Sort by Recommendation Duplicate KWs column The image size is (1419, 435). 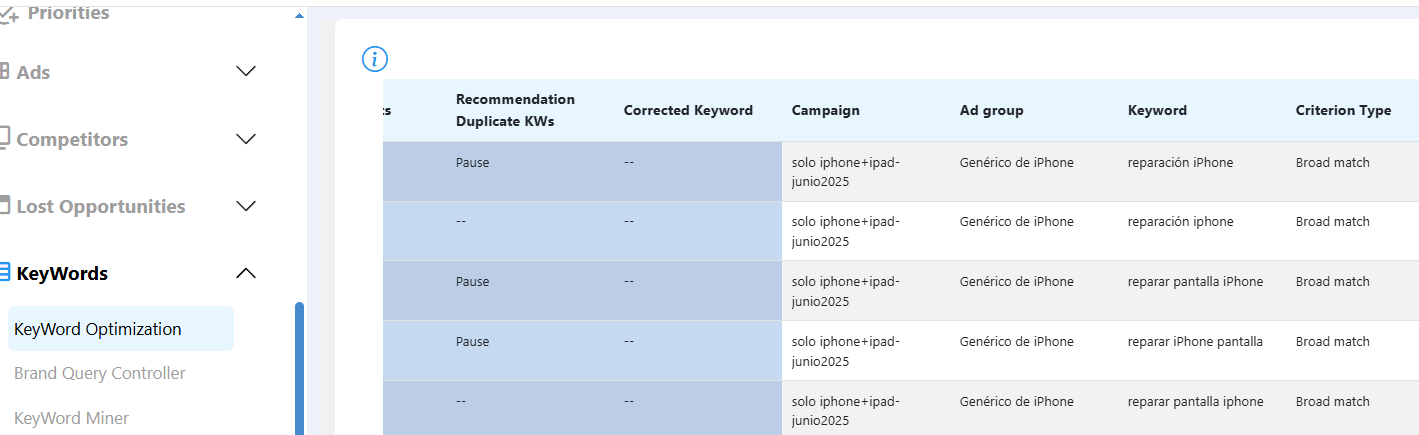(x=515, y=110)
